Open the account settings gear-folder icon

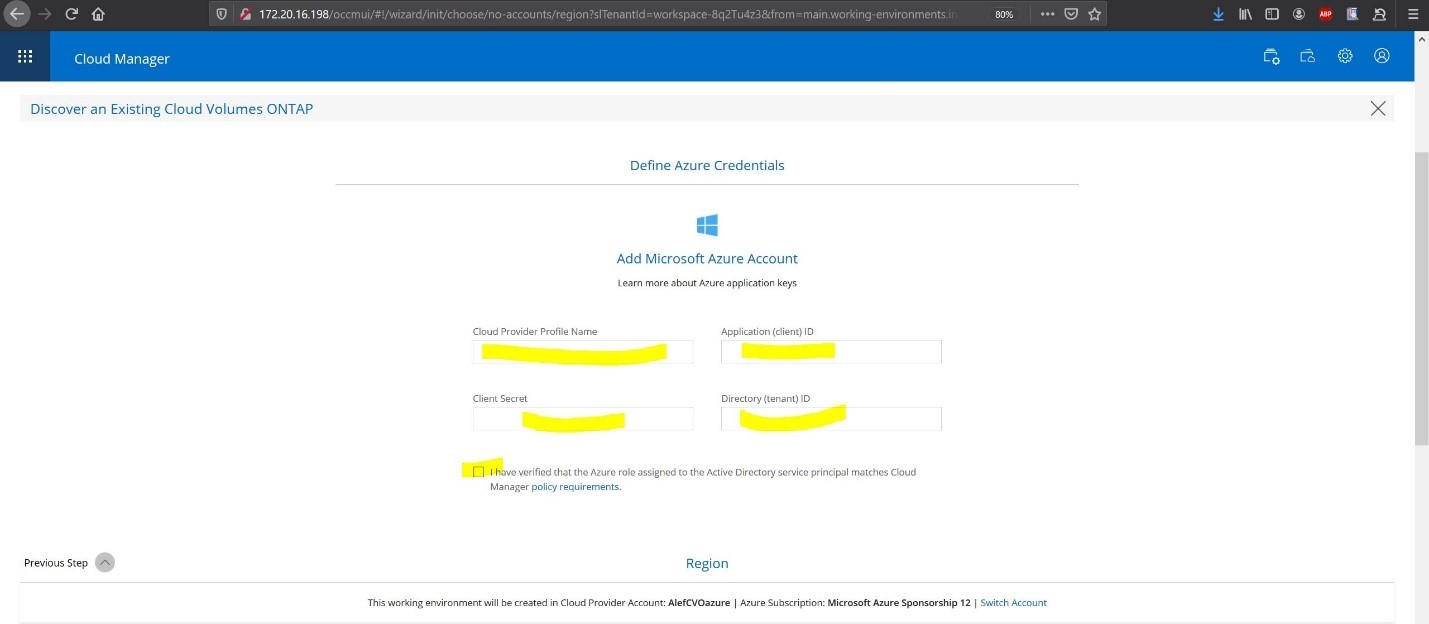tap(1271, 57)
